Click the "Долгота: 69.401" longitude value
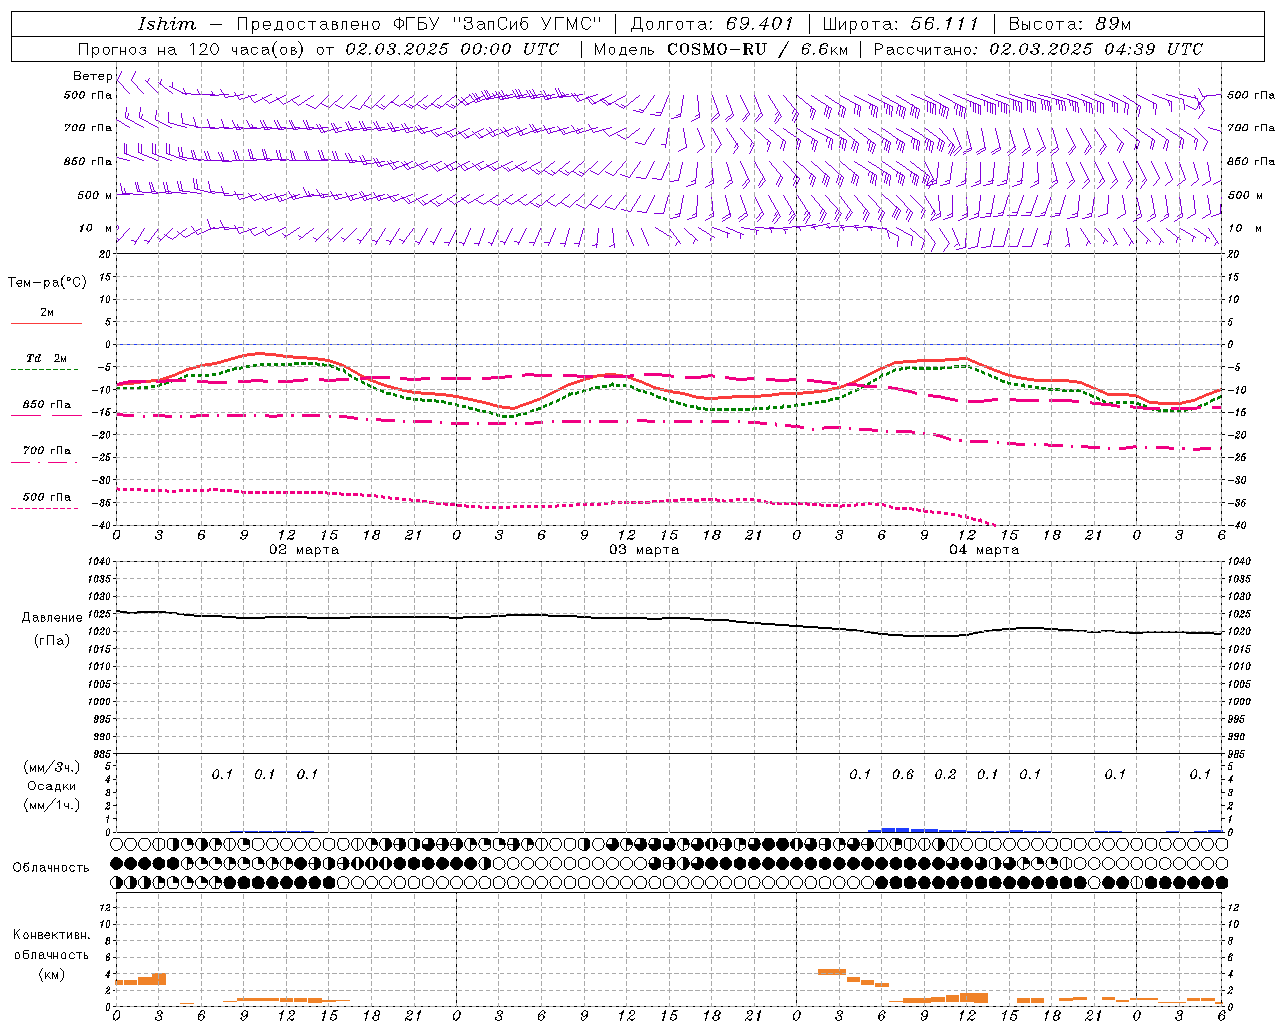This screenshot has height=1024, width=1280. click(x=712, y=24)
